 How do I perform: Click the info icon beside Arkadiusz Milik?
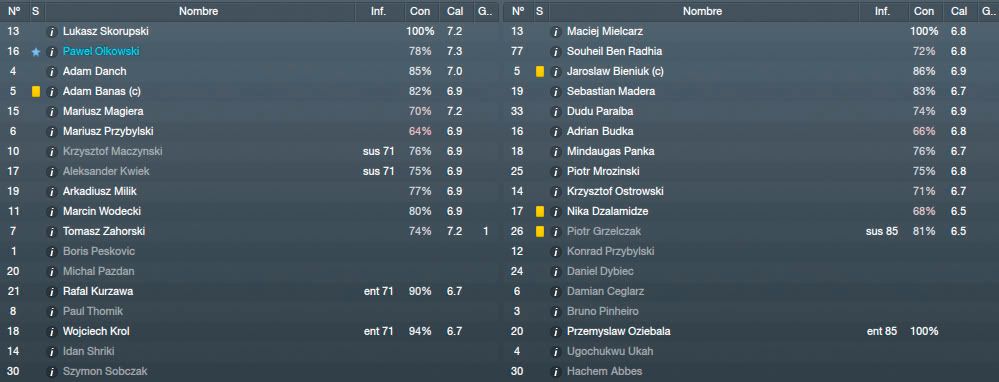tap(52, 191)
